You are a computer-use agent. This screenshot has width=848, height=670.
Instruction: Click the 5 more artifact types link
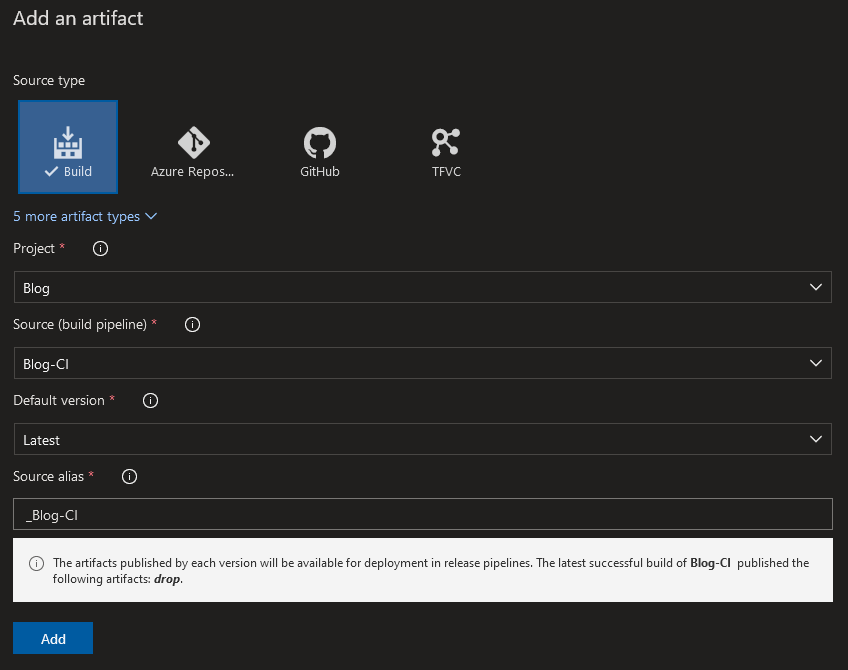click(x=77, y=216)
